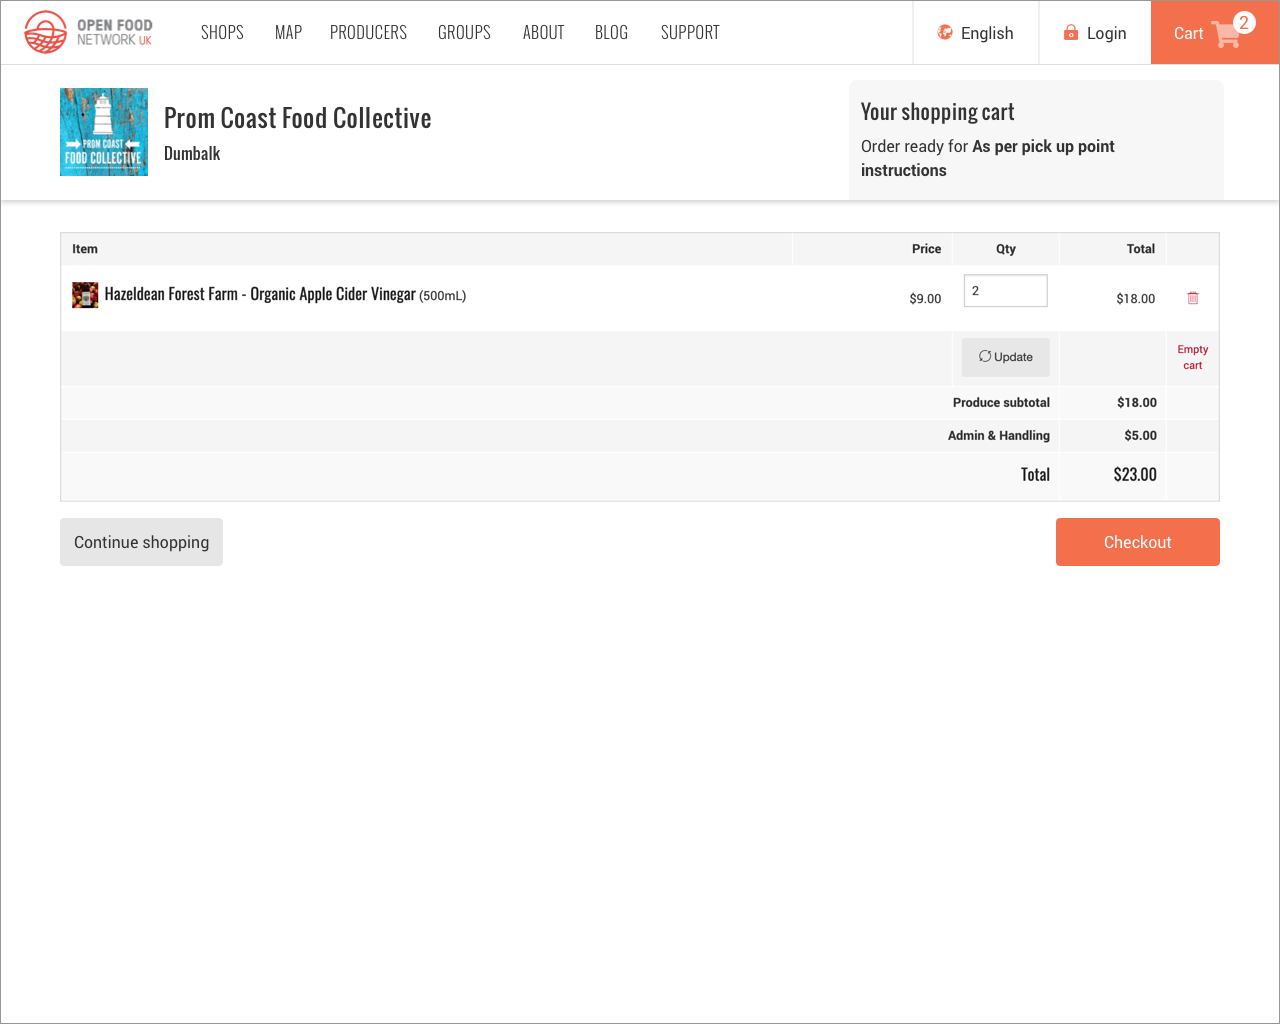The width and height of the screenshot is (1280, 1024).
Task: Click the Item column header
Action: [85, 249]
